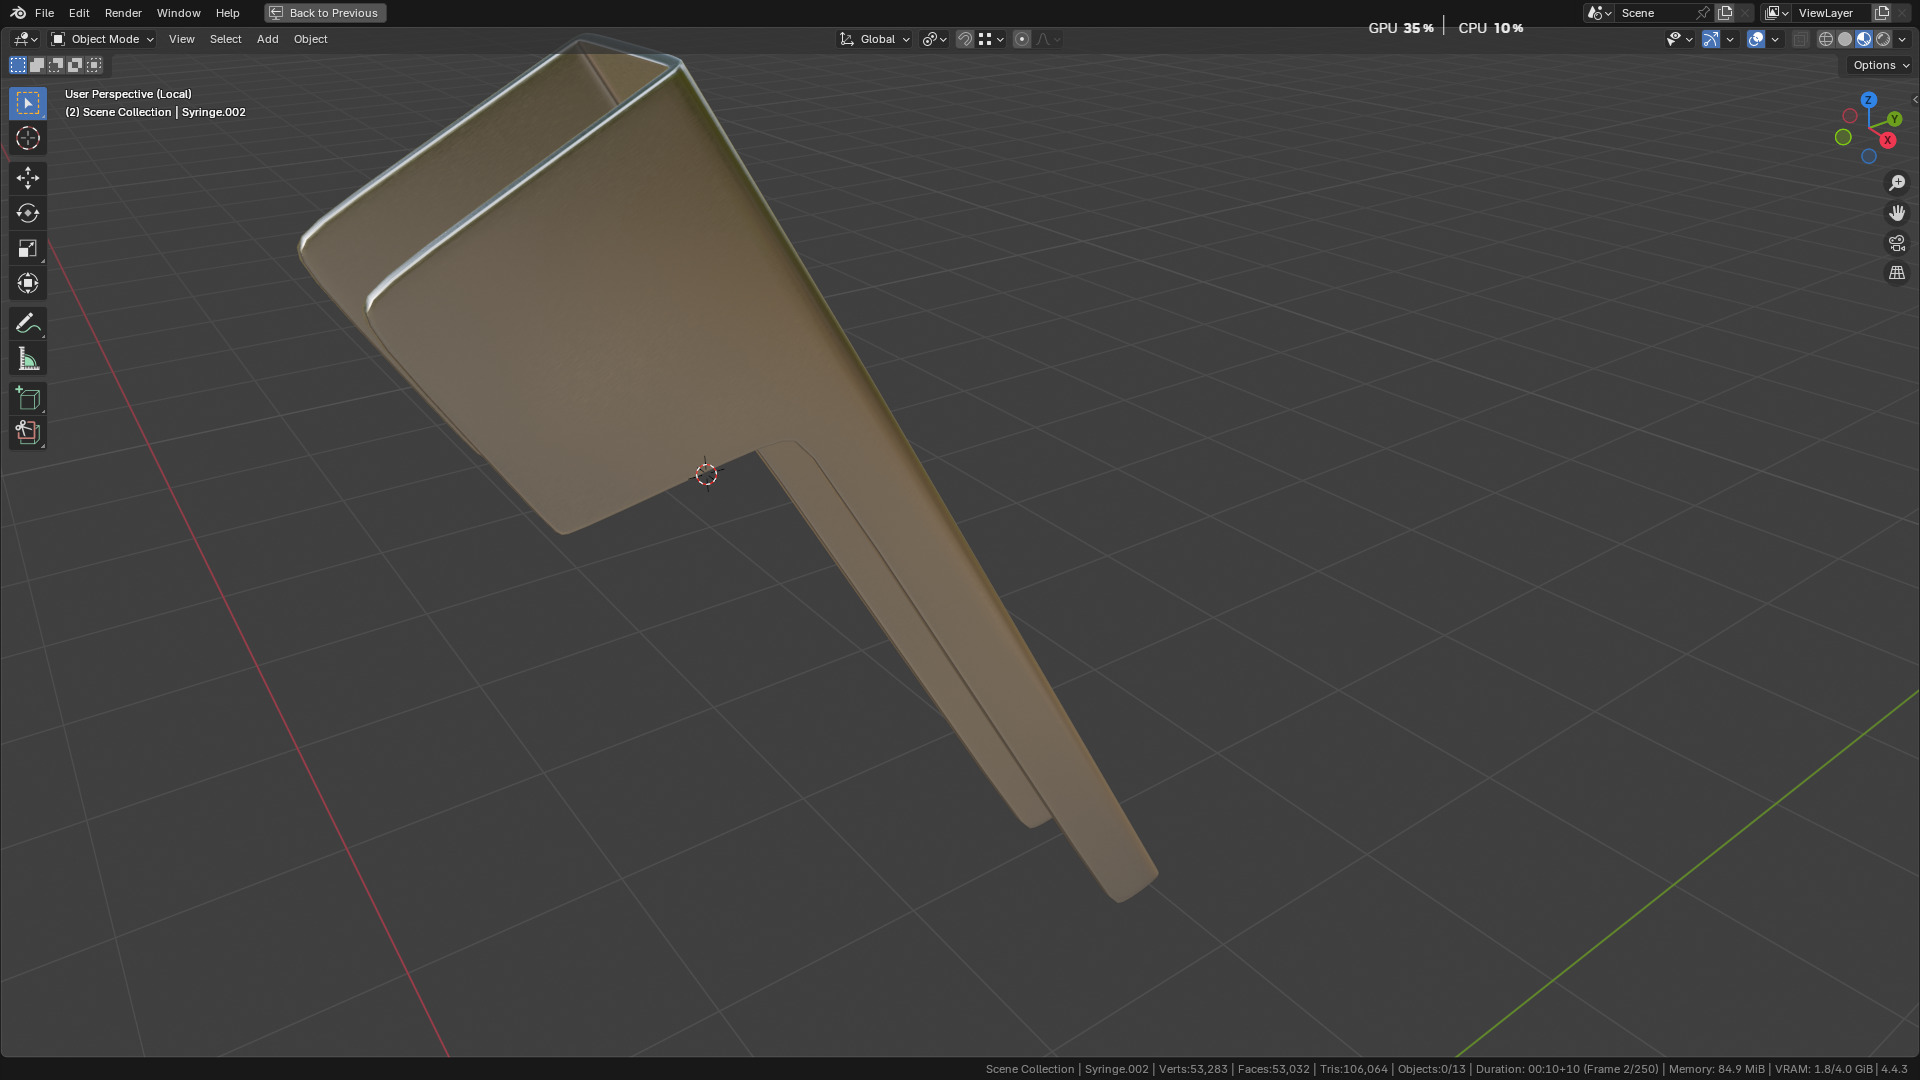Screen dimensions: 1920x1080
Task: Click the Blender logo menu icon
Action: (x=18, y=13)
